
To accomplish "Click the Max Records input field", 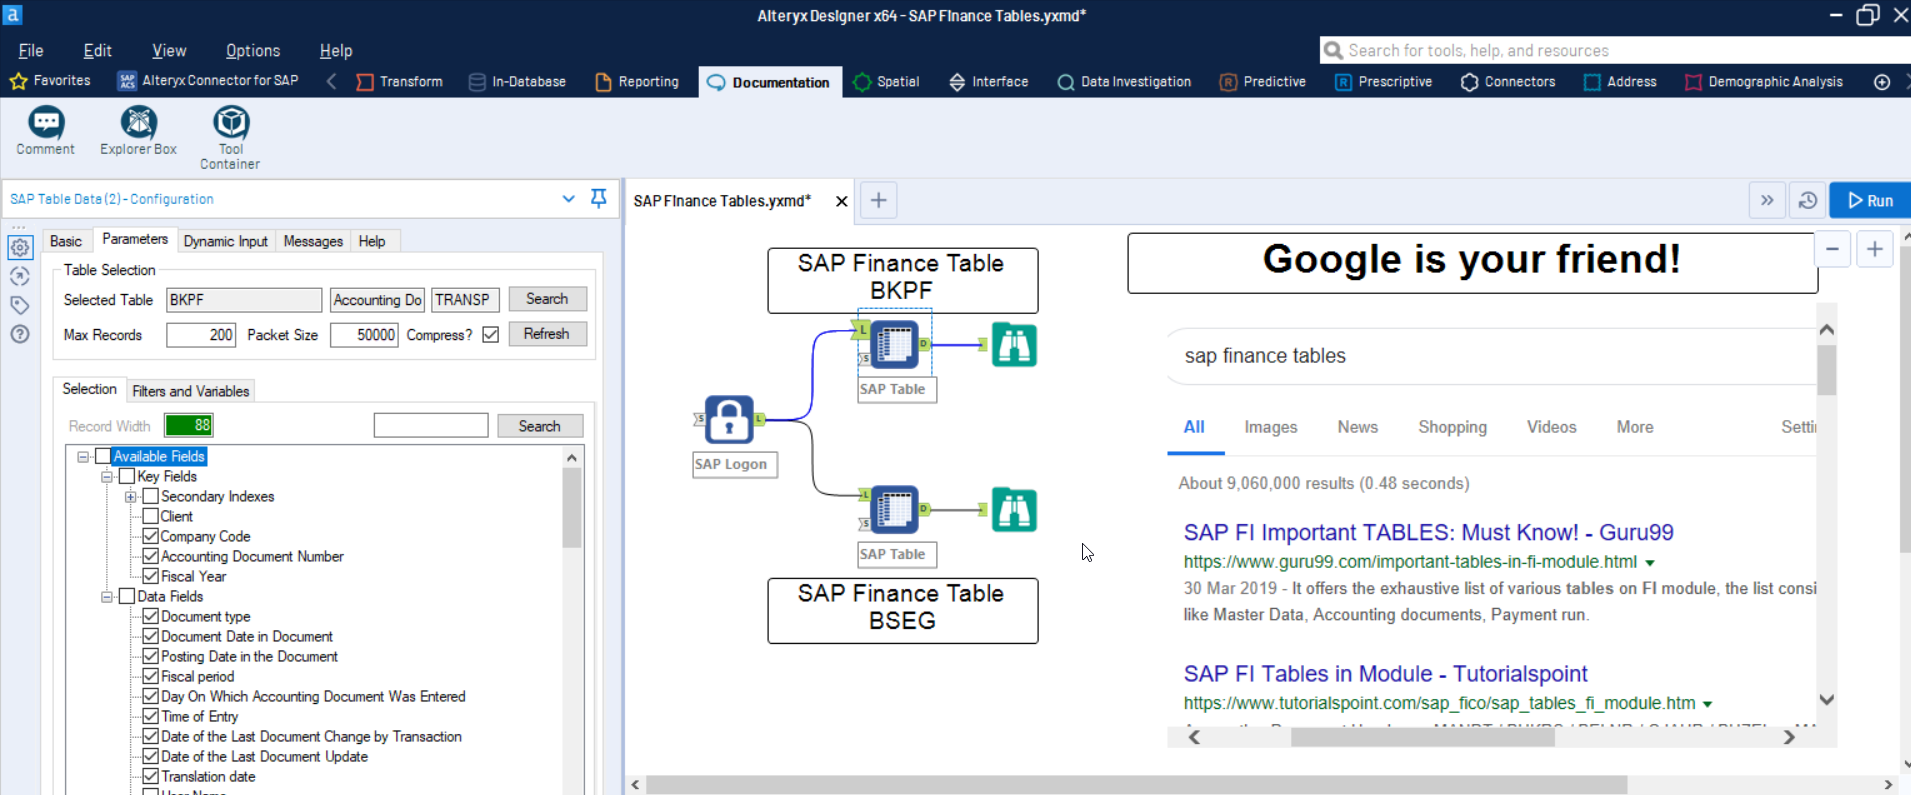I will pyautogui.click(x=201, y=335).
